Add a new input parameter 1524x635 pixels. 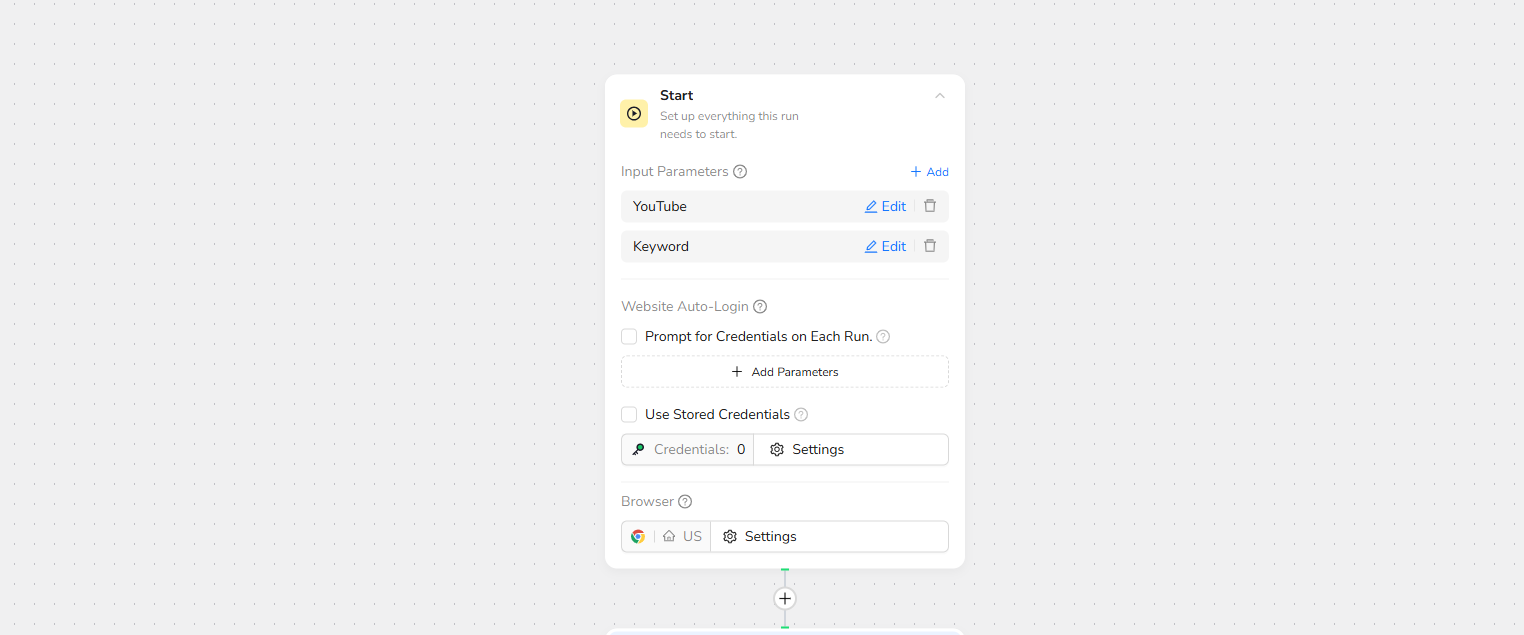tap(929, 172)
